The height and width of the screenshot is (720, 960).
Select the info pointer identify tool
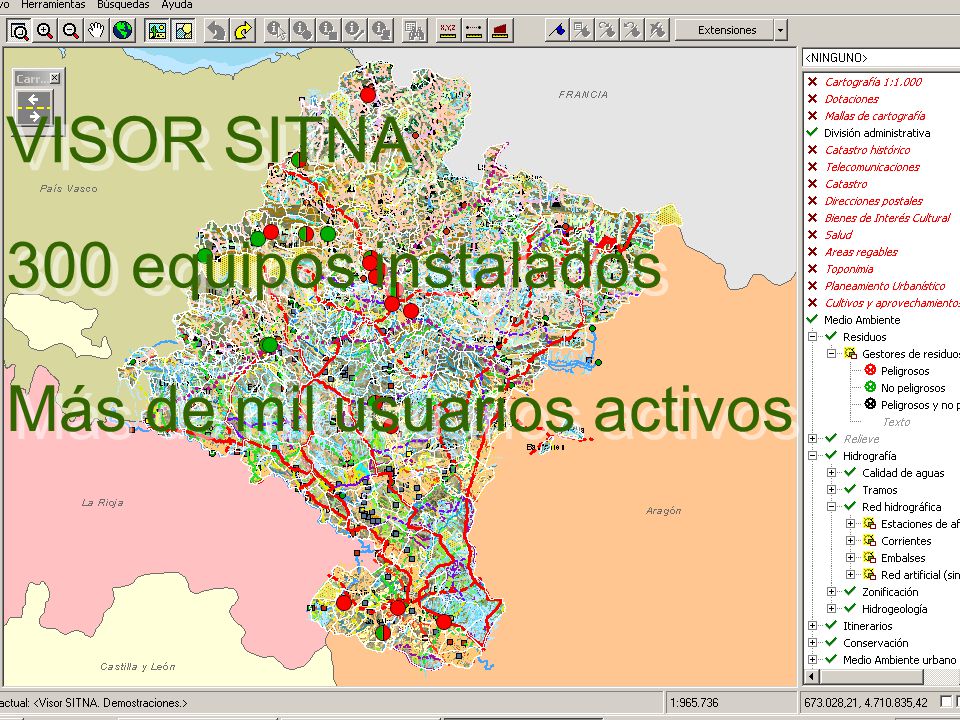point(276,30)
